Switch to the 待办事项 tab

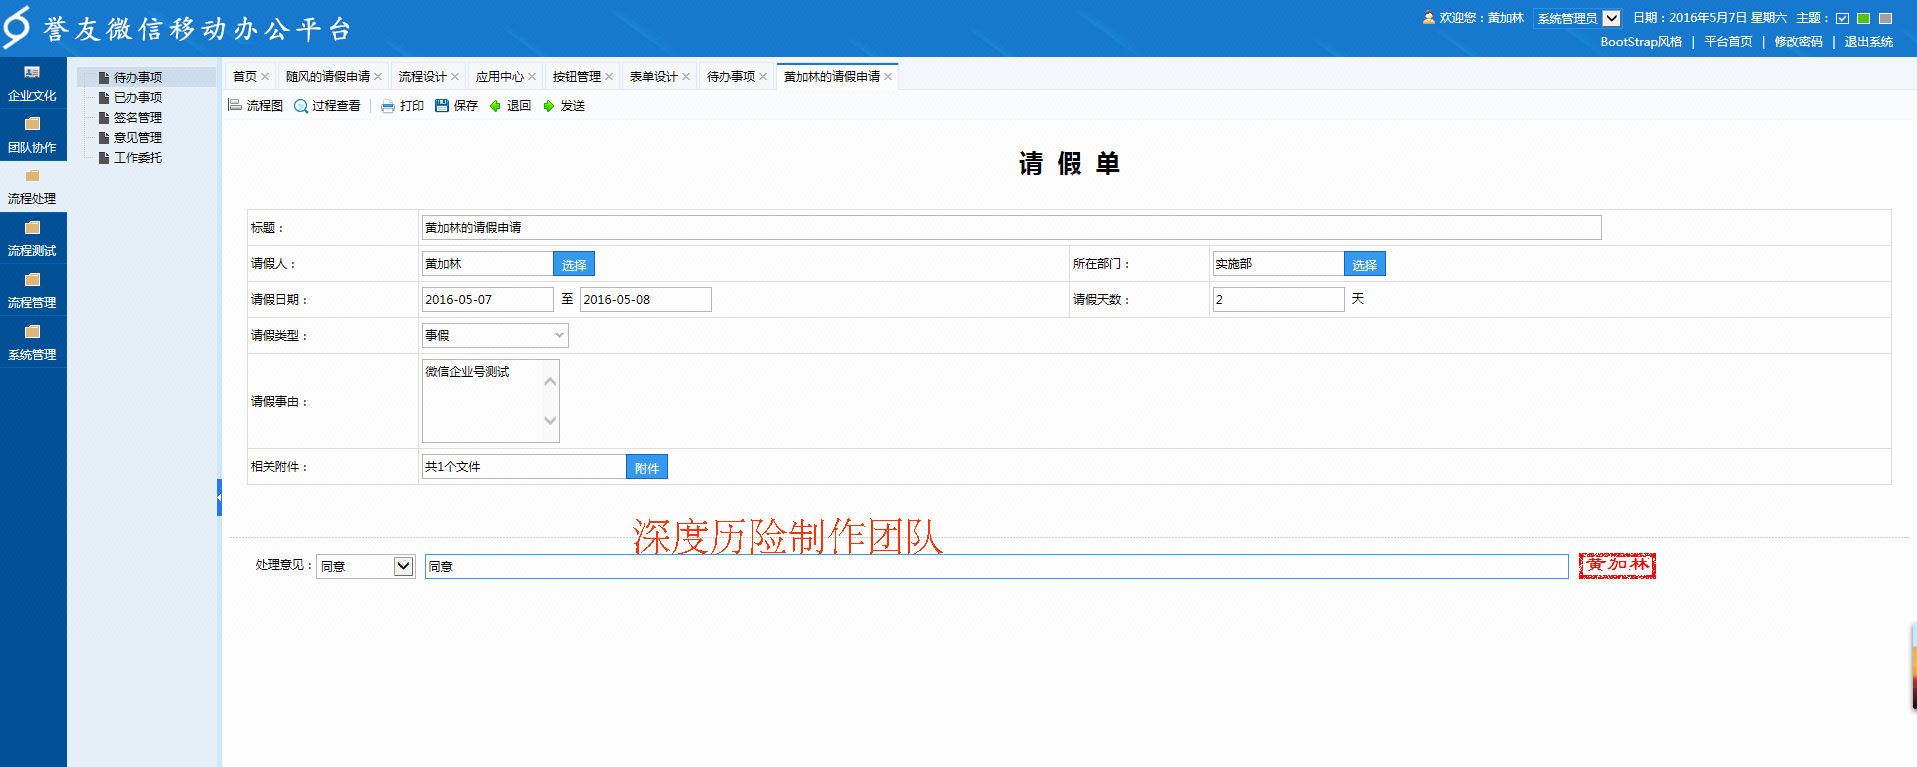tap(730, 77)
